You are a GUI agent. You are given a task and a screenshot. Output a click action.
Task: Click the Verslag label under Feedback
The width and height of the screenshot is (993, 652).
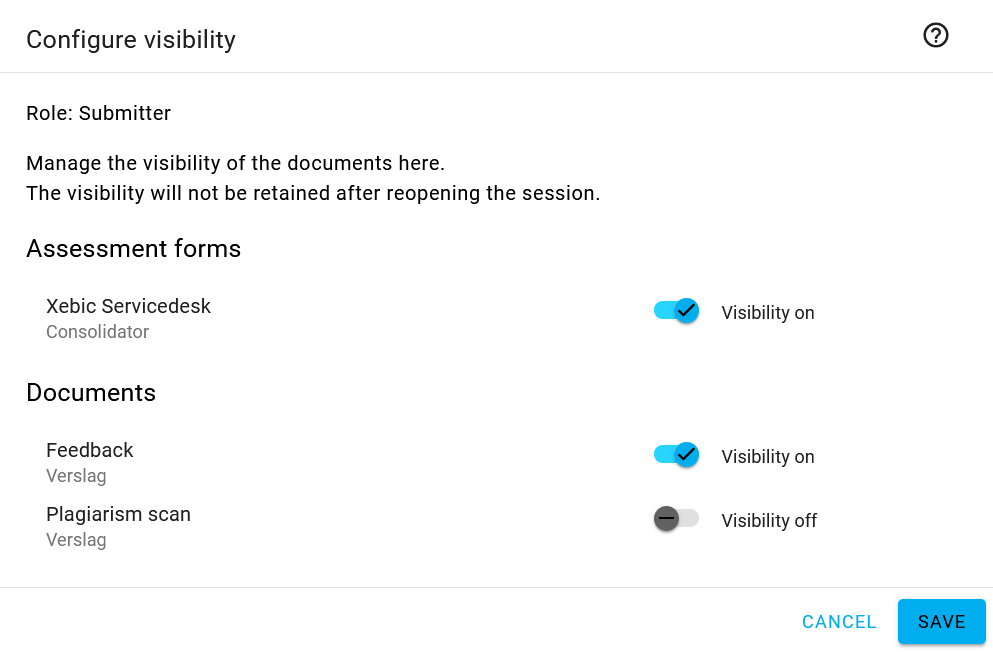76,476
